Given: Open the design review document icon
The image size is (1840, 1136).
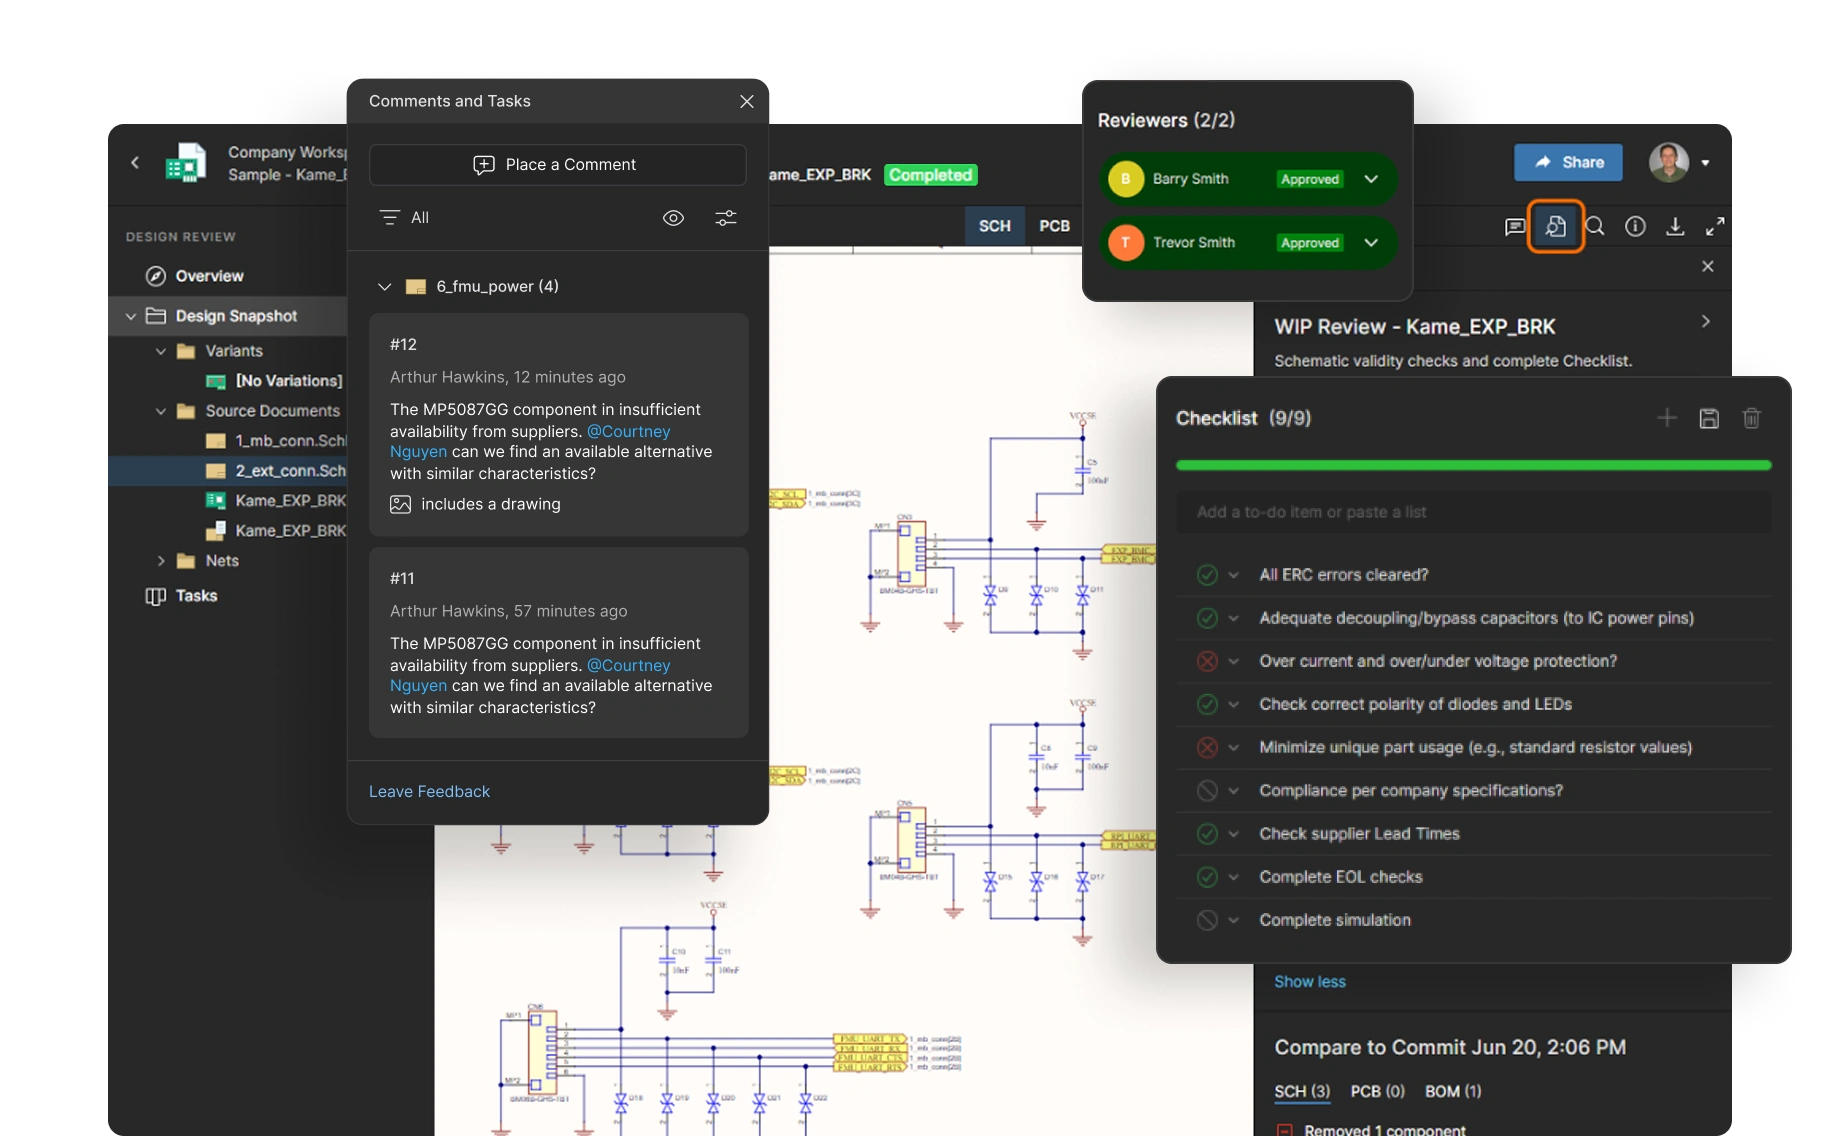Looking at the screenshot, I should 1555,227.
